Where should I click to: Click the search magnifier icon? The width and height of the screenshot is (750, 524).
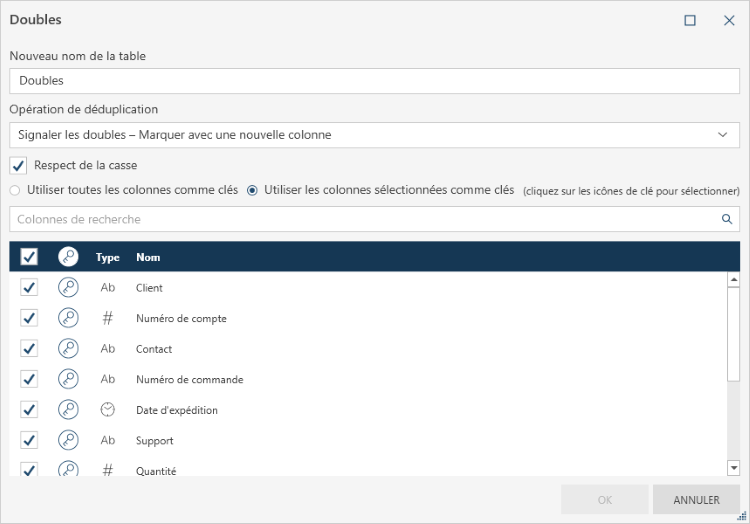727,219
